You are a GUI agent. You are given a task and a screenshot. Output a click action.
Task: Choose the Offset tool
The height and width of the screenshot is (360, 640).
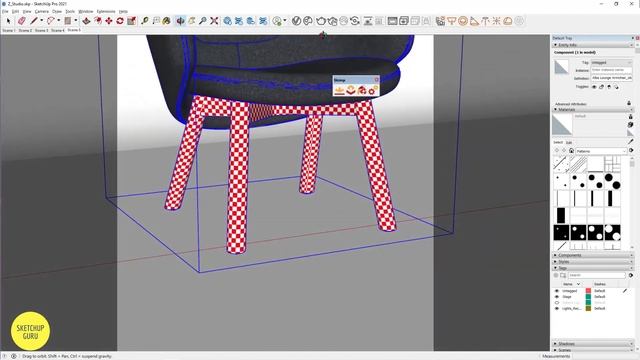click(98, 21)
